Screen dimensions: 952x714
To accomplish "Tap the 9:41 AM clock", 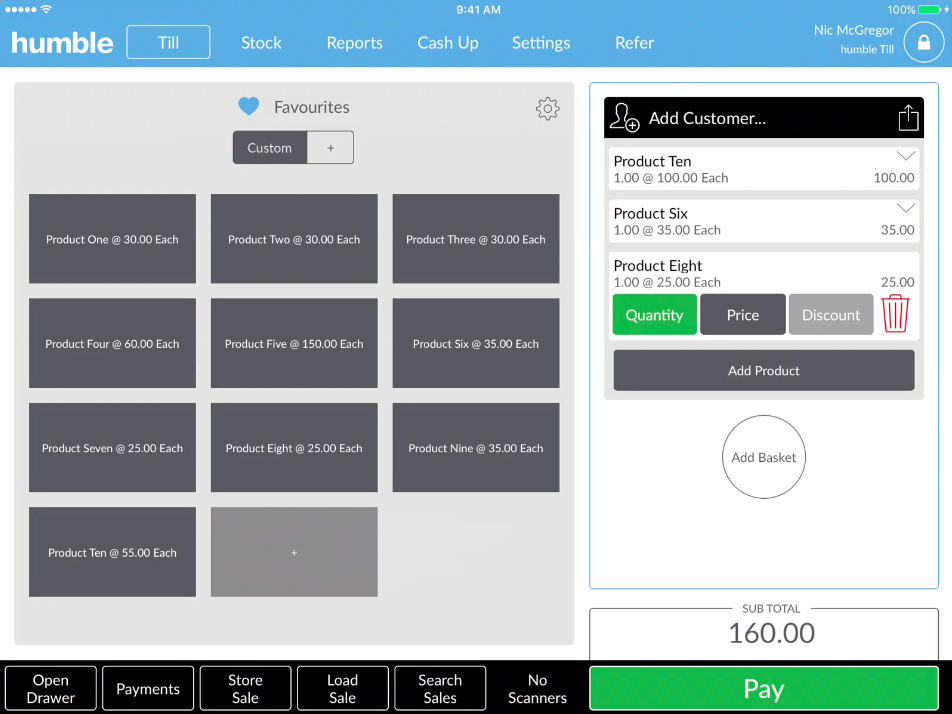I will 478,10.
